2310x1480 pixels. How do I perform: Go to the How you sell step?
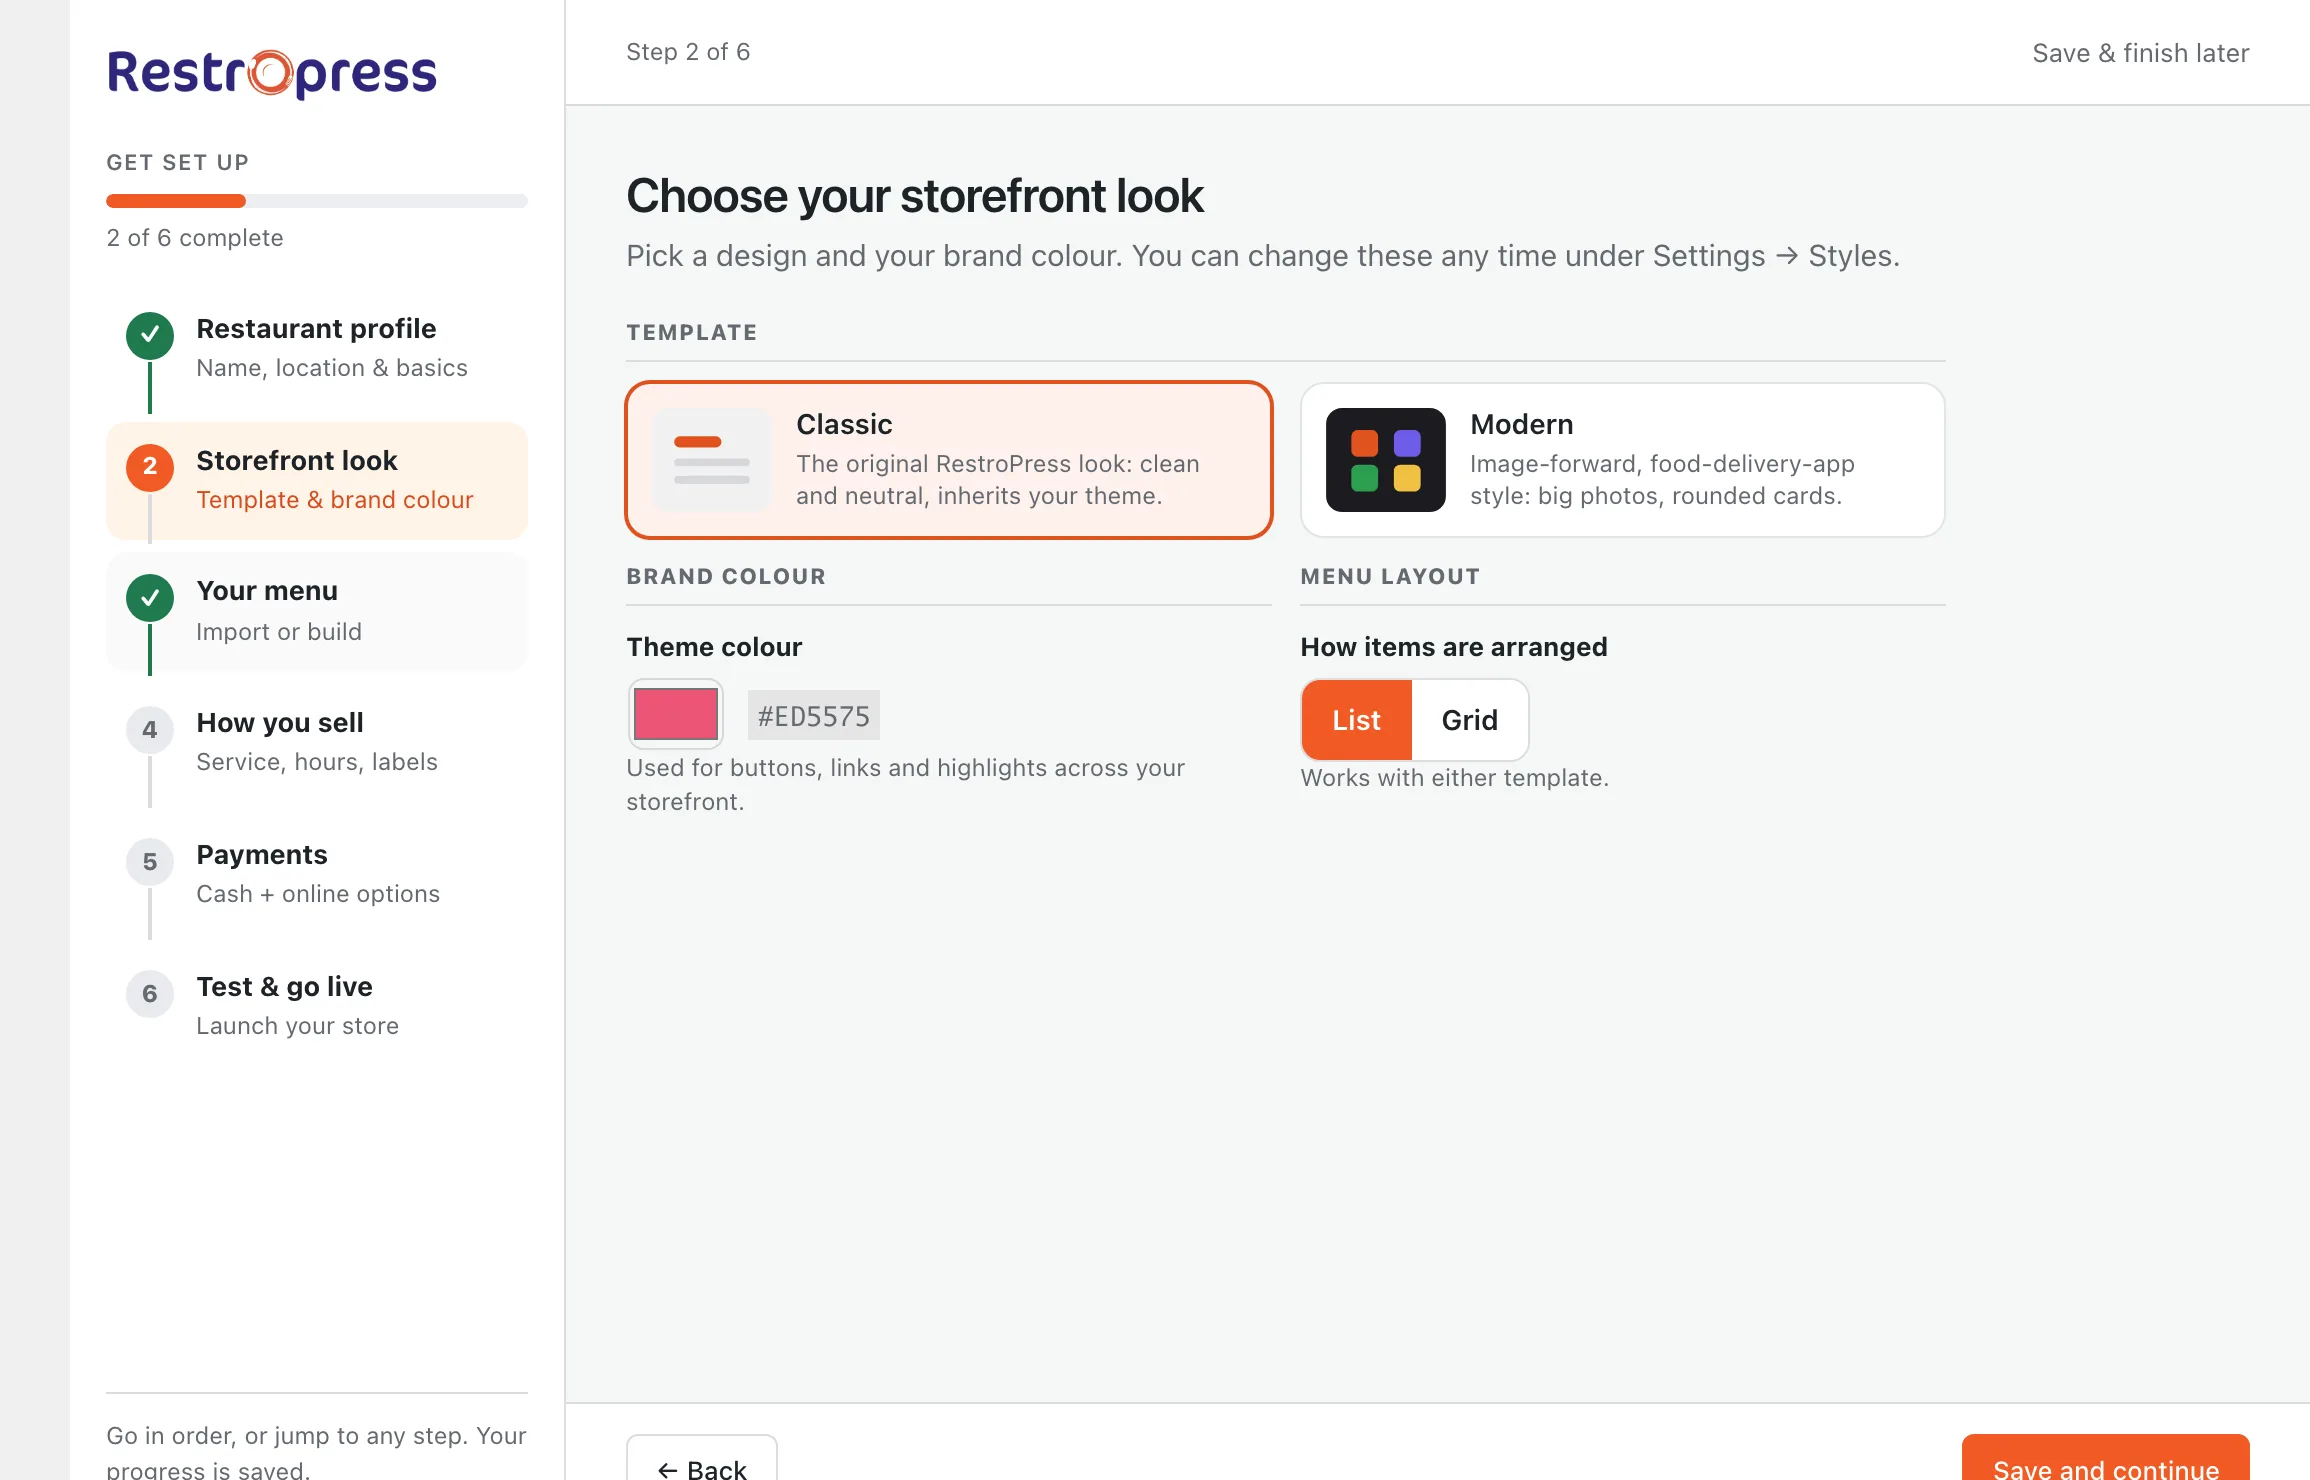317,743
